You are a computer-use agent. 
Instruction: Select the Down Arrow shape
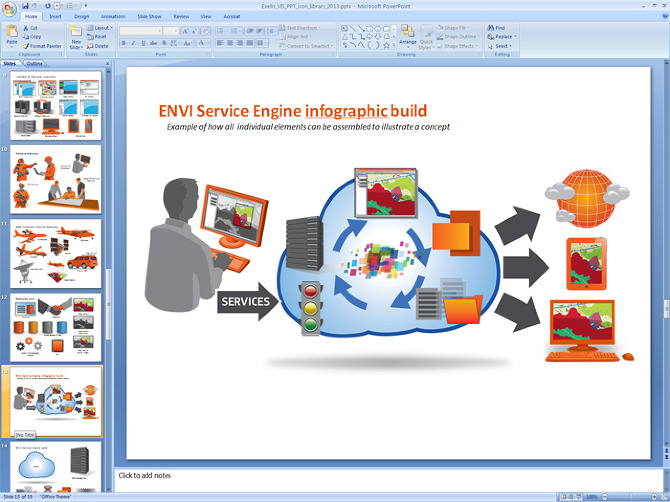378,37
